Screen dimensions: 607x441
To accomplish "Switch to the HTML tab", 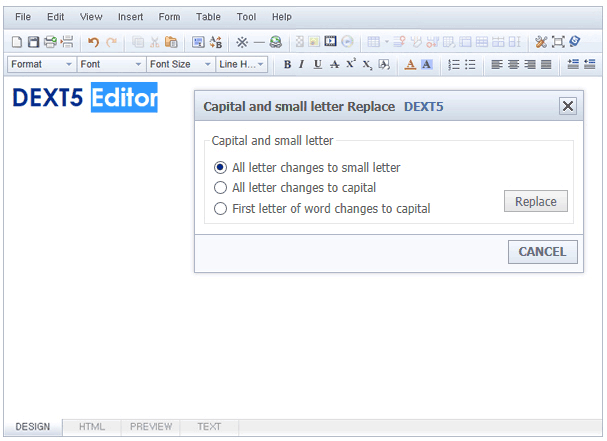I will pyautogui.click(x=92, y=427).
